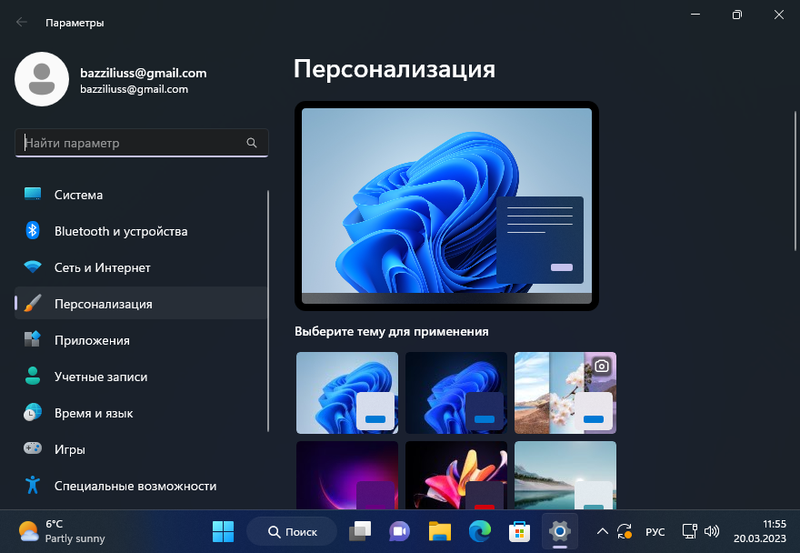Show hidden tray icons chevron
Screen dimensions: 800x553
(x=602, y=532)
